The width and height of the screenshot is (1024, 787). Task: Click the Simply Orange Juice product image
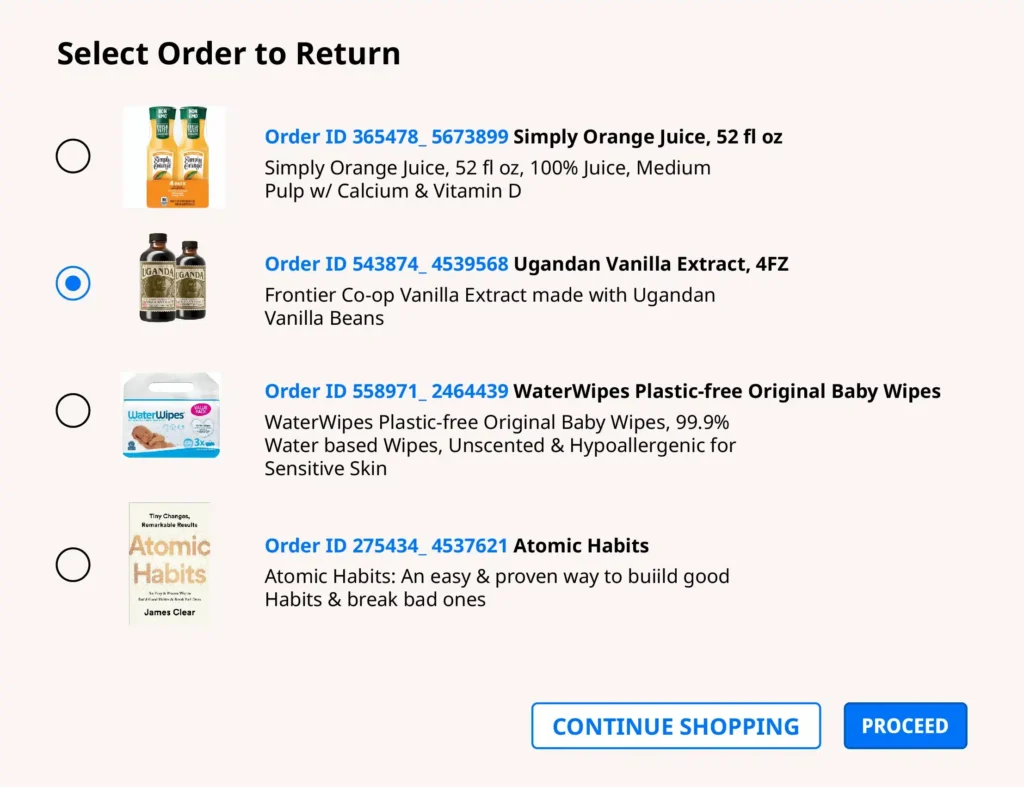[174, 157]
